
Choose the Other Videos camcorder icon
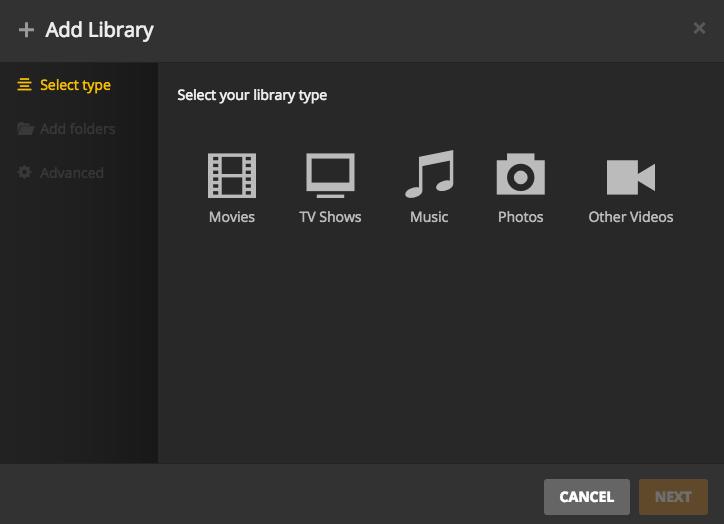(630, 177)
